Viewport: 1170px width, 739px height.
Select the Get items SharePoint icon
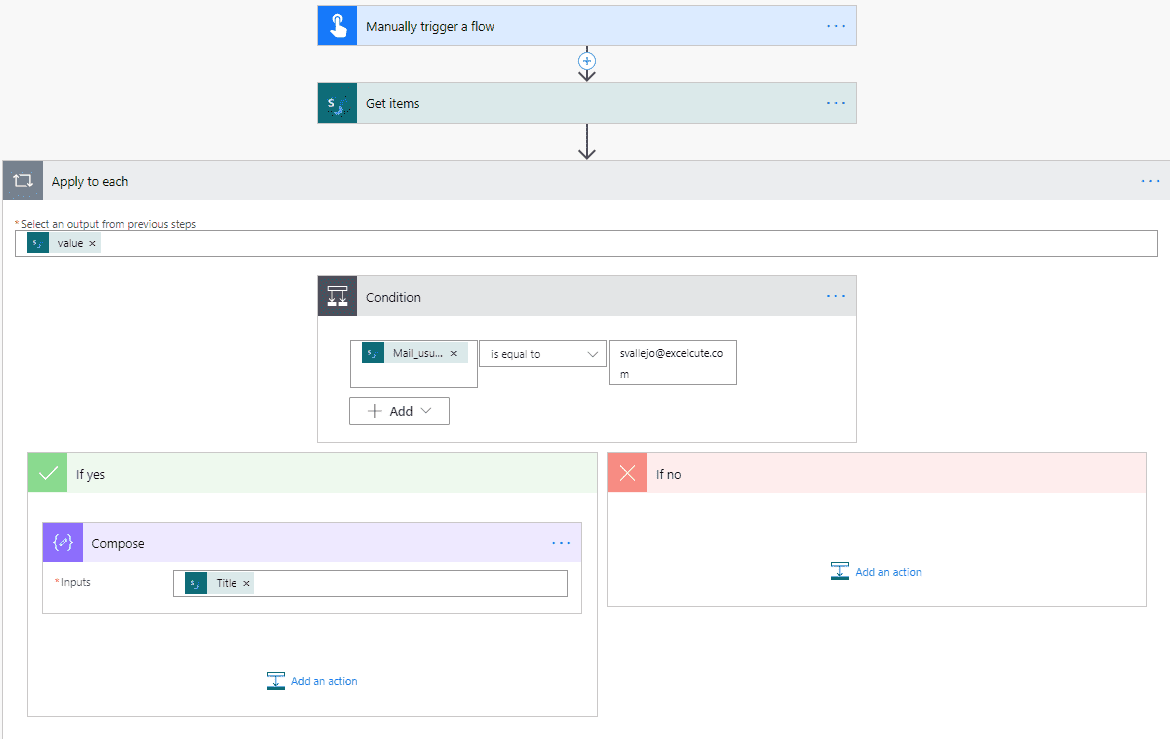pos(336,103)
